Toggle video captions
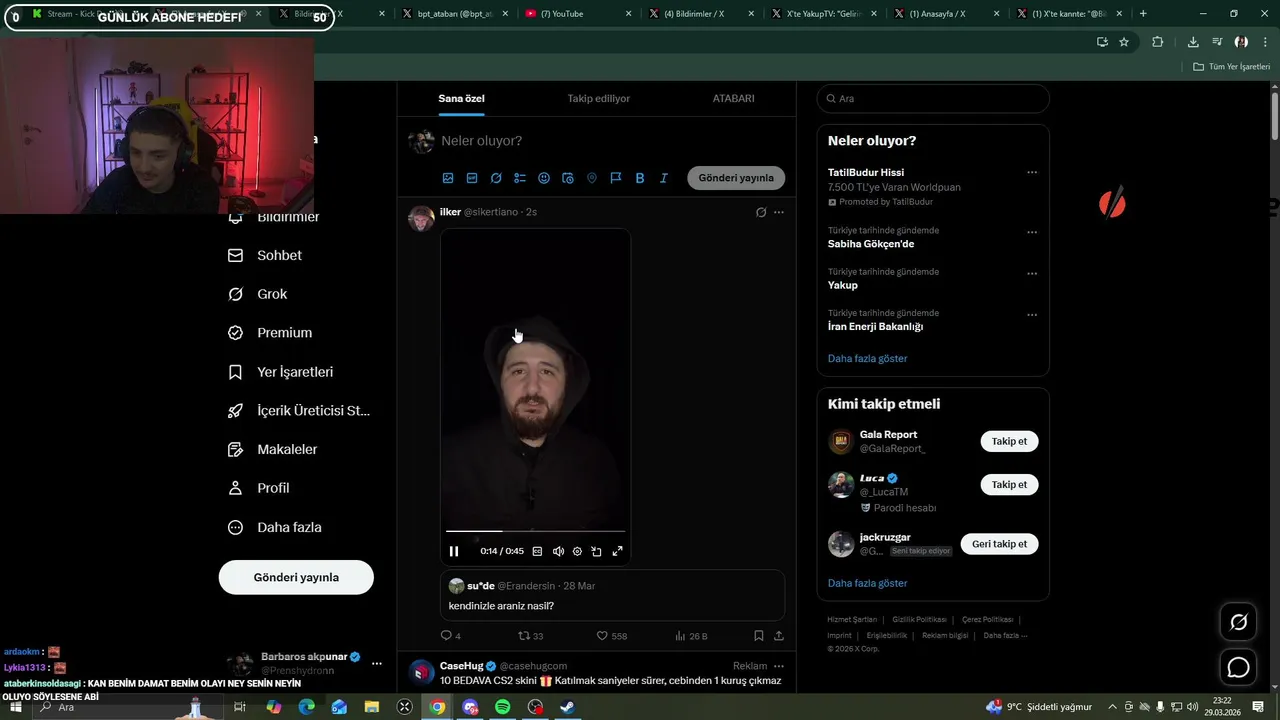 click(x=537, y=551)
